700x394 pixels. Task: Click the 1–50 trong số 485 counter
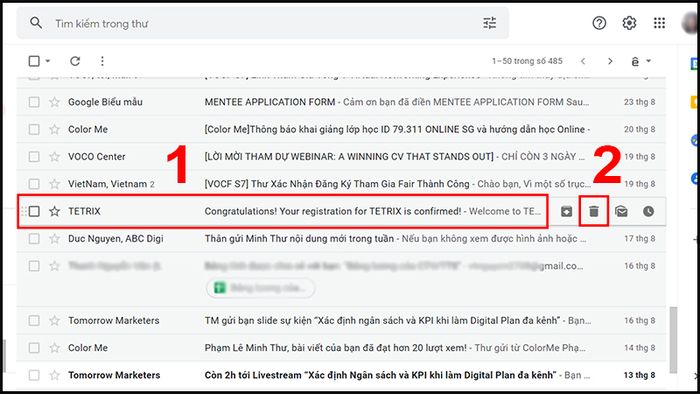tap(527, 61)
